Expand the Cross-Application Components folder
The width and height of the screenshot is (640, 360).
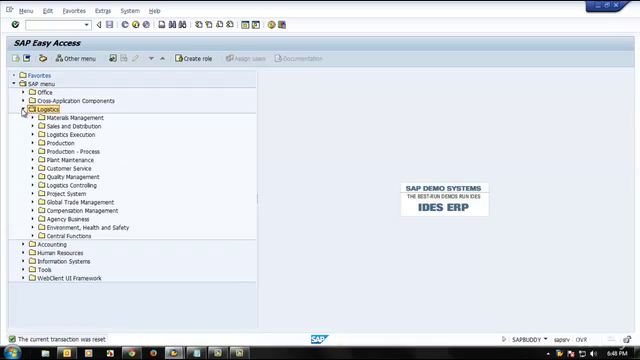coord(23,100)
